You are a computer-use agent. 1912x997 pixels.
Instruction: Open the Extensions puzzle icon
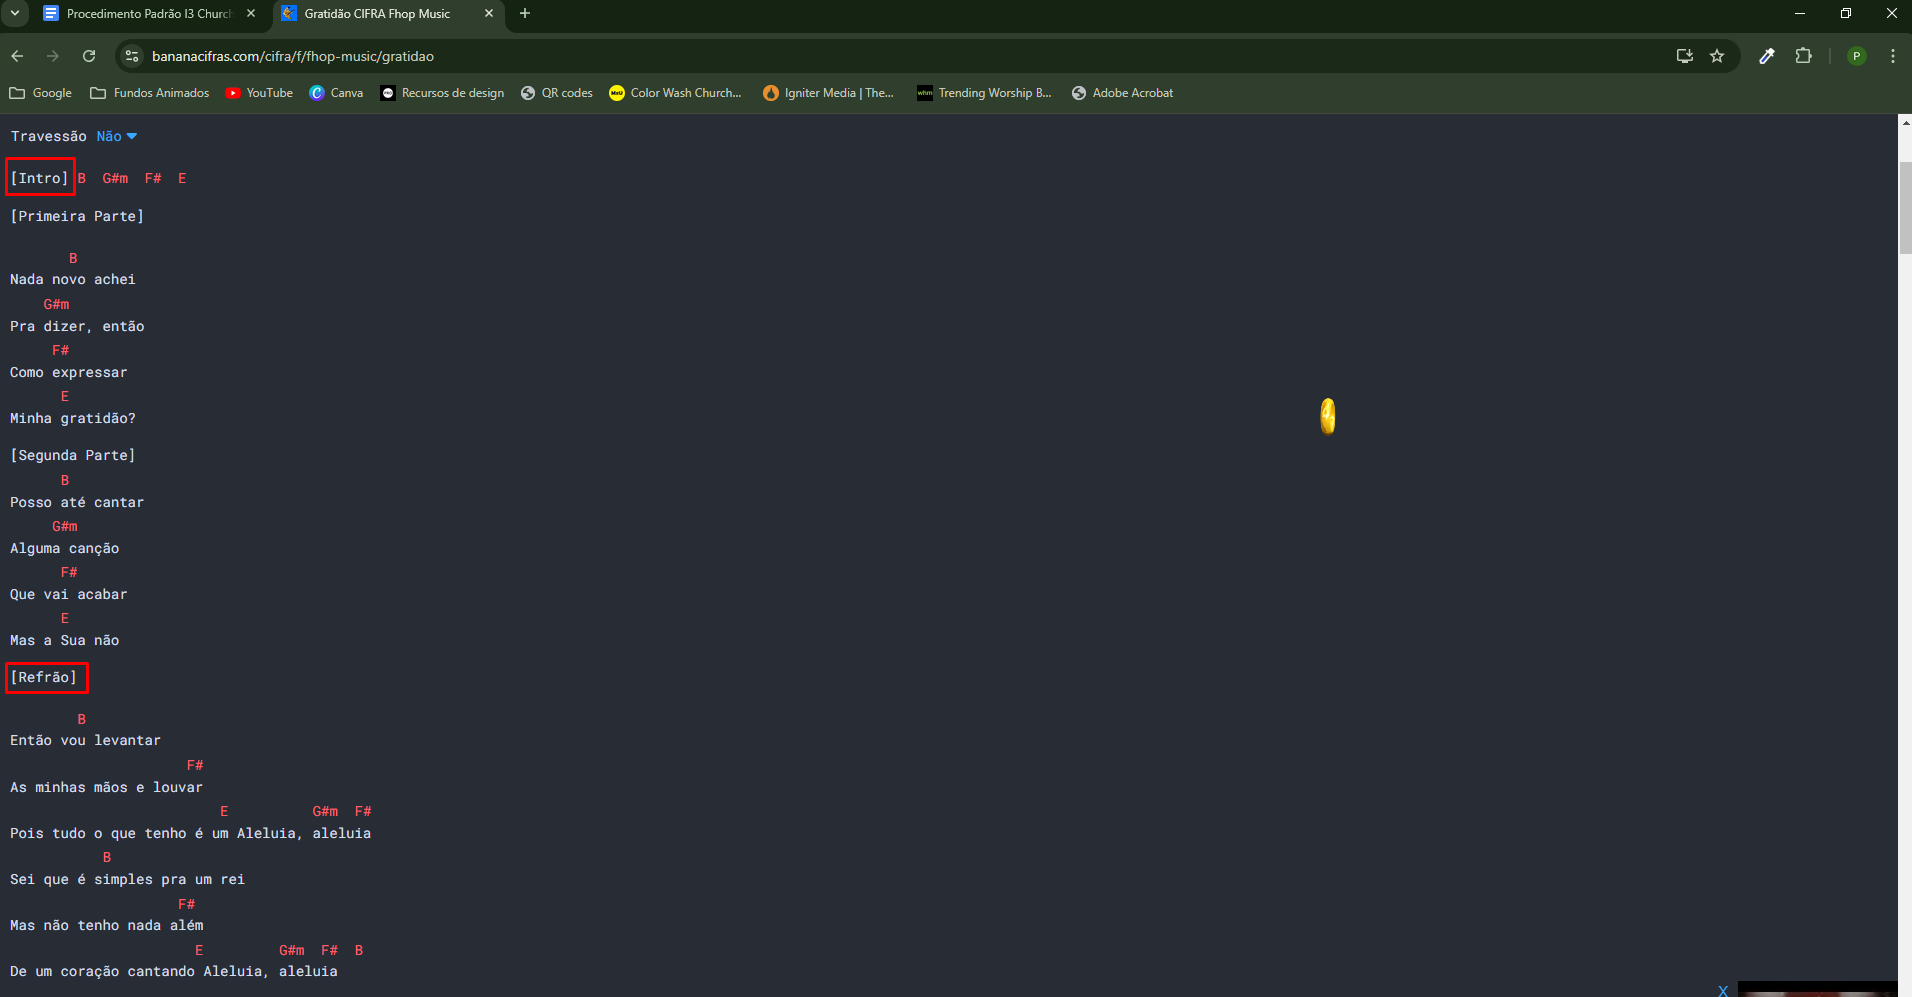click(1803, 56)
